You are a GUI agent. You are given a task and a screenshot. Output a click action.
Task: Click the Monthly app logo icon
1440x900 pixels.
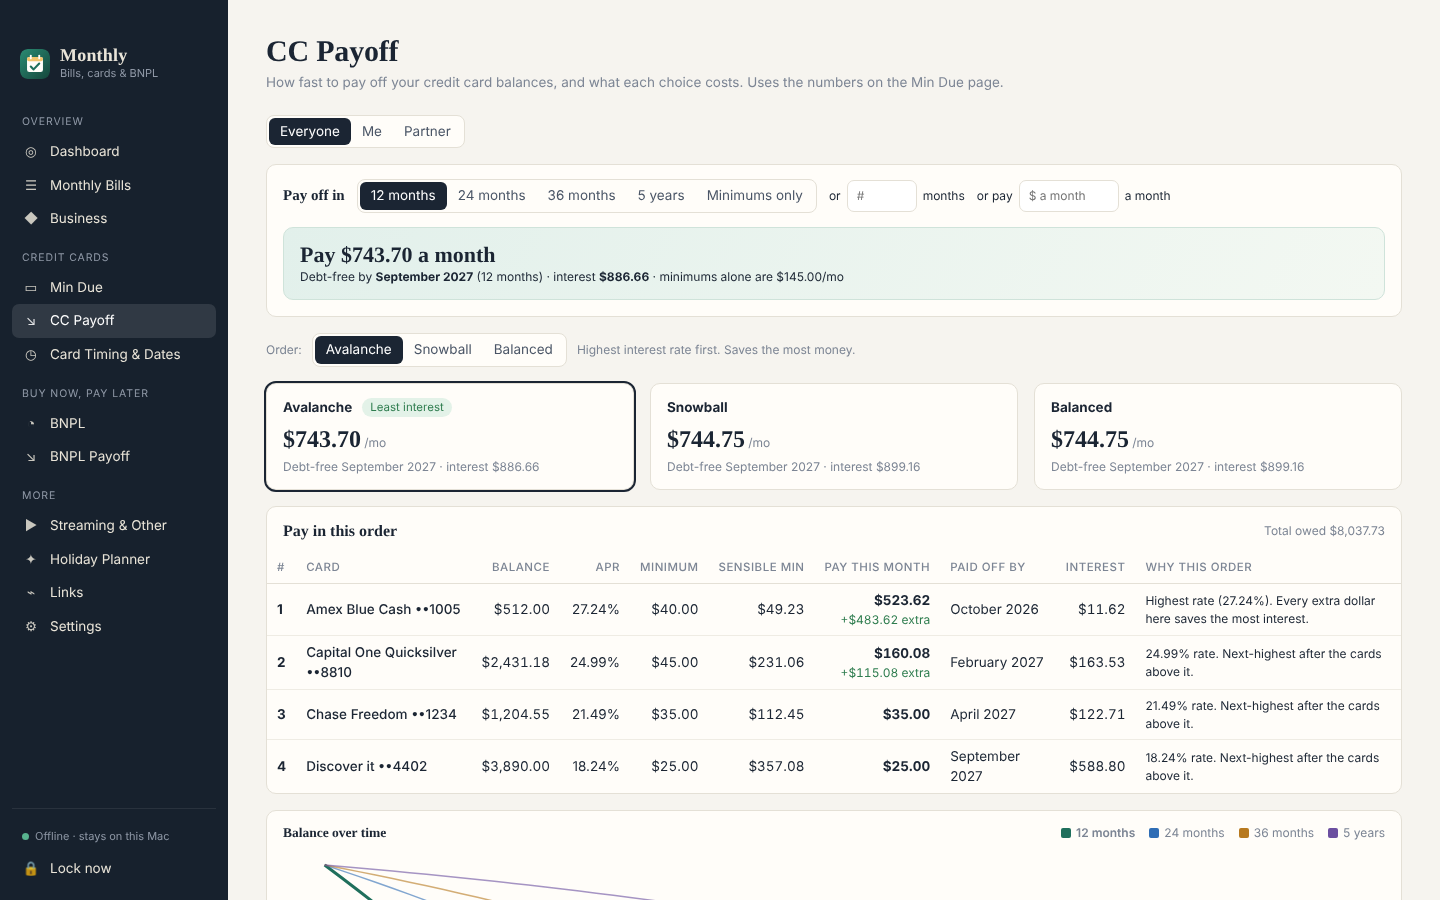click(x=35, y=63)
